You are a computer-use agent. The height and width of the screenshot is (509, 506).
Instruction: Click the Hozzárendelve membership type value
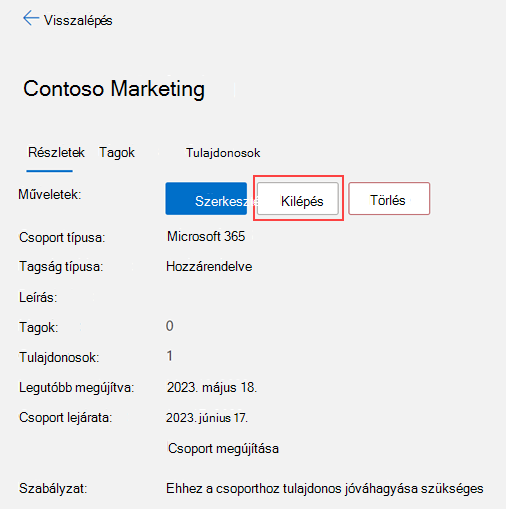[209, 267]
